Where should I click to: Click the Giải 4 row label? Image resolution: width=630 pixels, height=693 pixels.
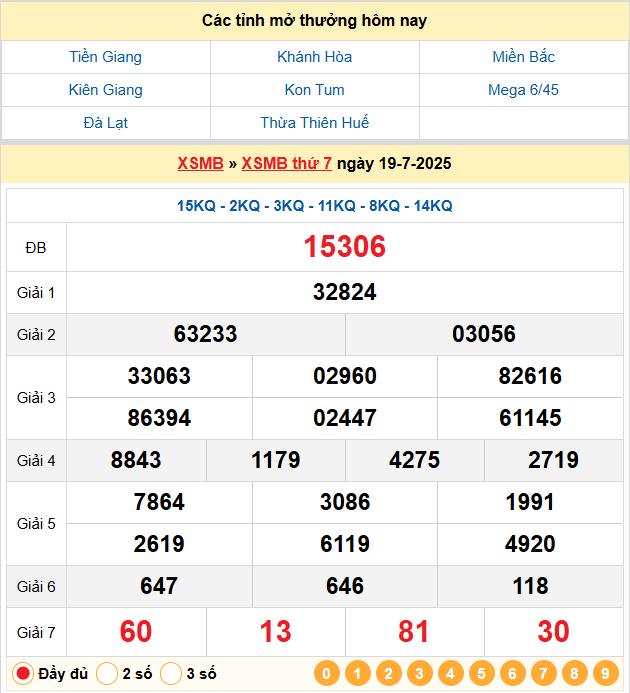coord(36,461)
